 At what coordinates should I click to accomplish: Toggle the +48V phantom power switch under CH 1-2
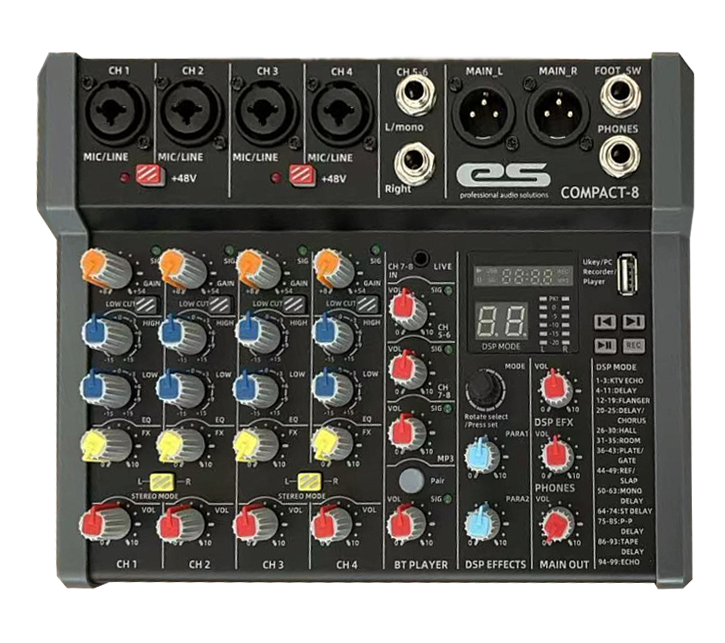[150, 176]
